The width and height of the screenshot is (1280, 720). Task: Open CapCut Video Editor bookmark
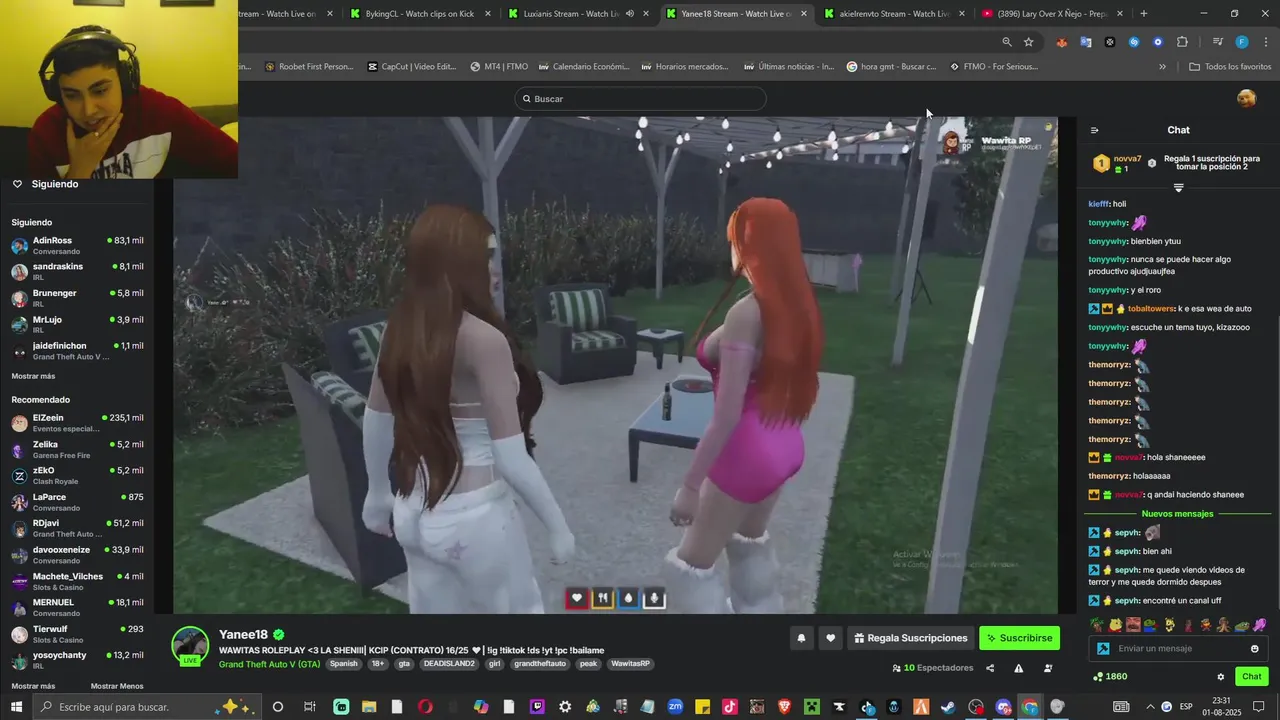(411, 67)
